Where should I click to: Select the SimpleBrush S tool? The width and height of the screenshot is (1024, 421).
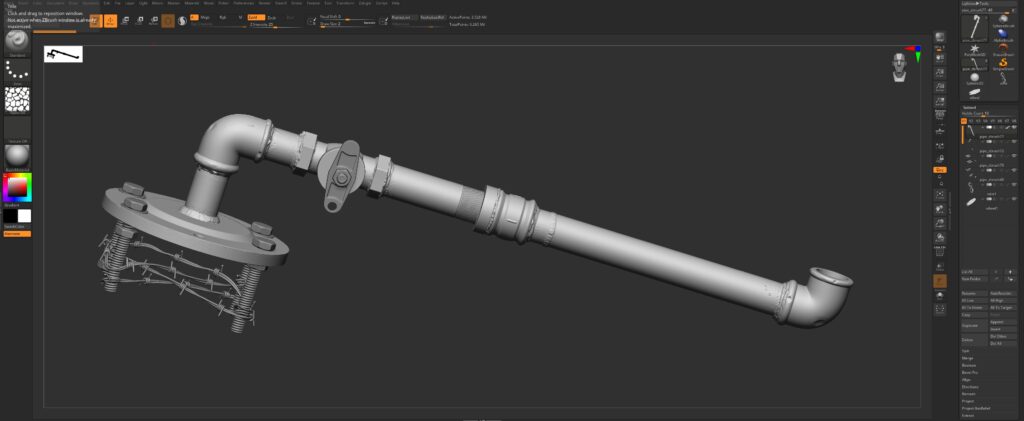click(x=1004, y=64)
